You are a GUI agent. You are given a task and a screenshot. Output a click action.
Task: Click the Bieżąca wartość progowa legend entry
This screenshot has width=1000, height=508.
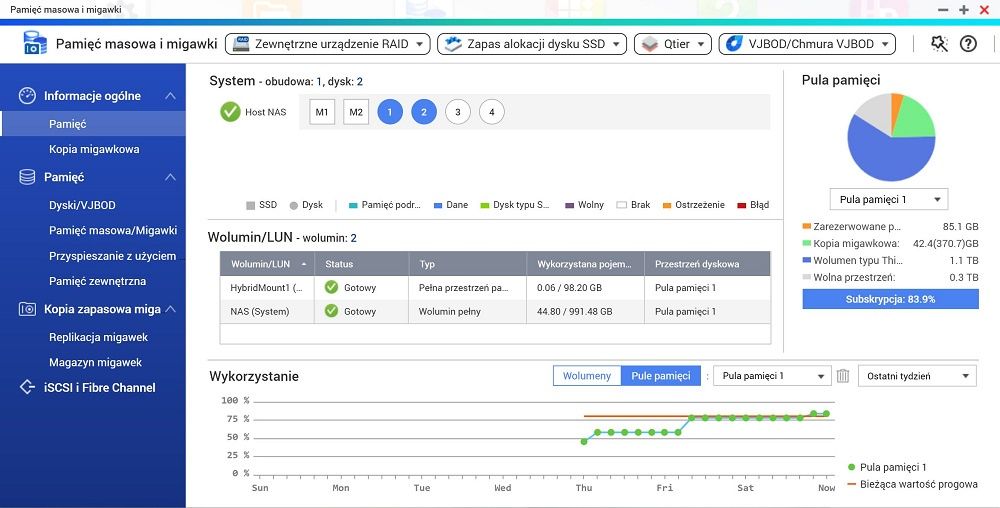tap(913, 484)
